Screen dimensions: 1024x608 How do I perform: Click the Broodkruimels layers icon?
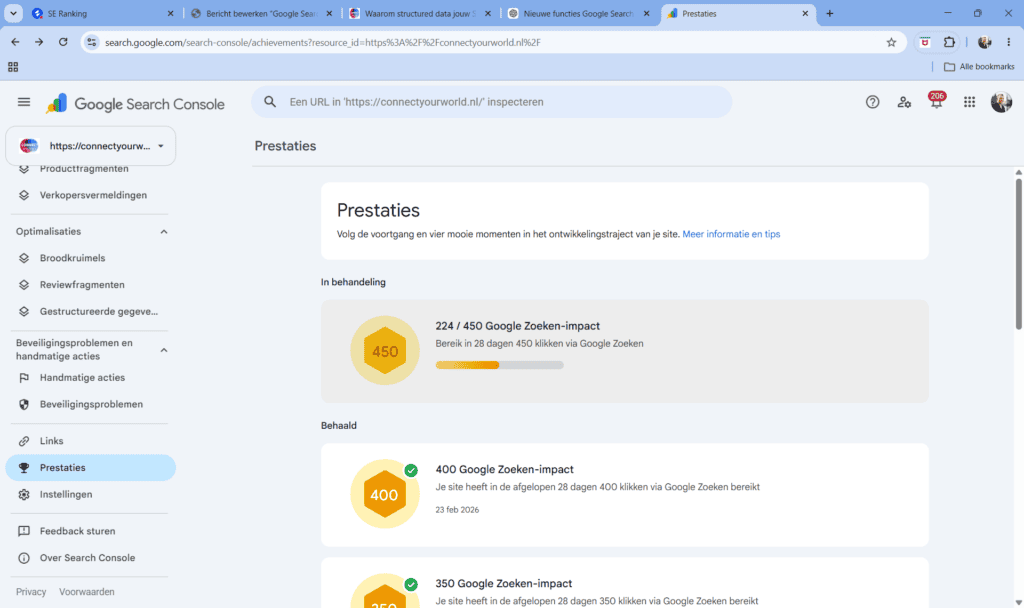(x=24, y=258)
